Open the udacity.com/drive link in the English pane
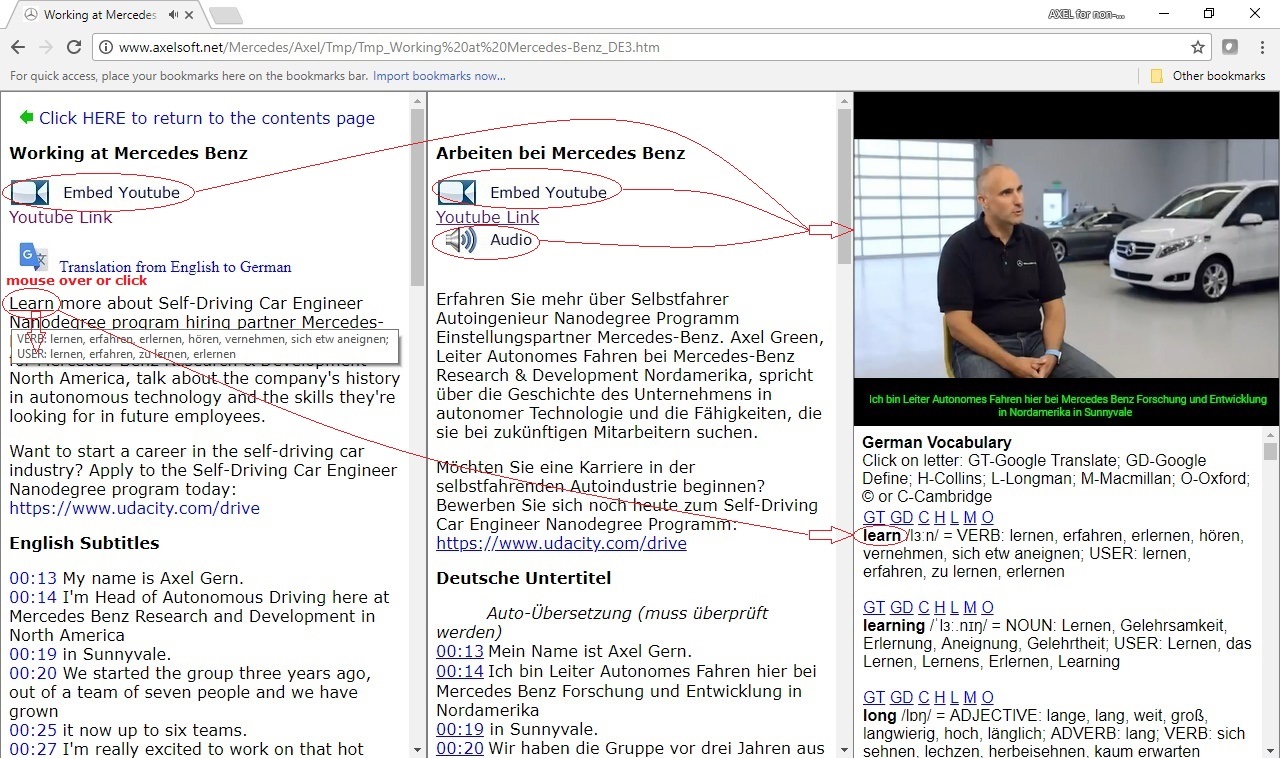This screenshot has height=758, width=1280. point(134,508)
